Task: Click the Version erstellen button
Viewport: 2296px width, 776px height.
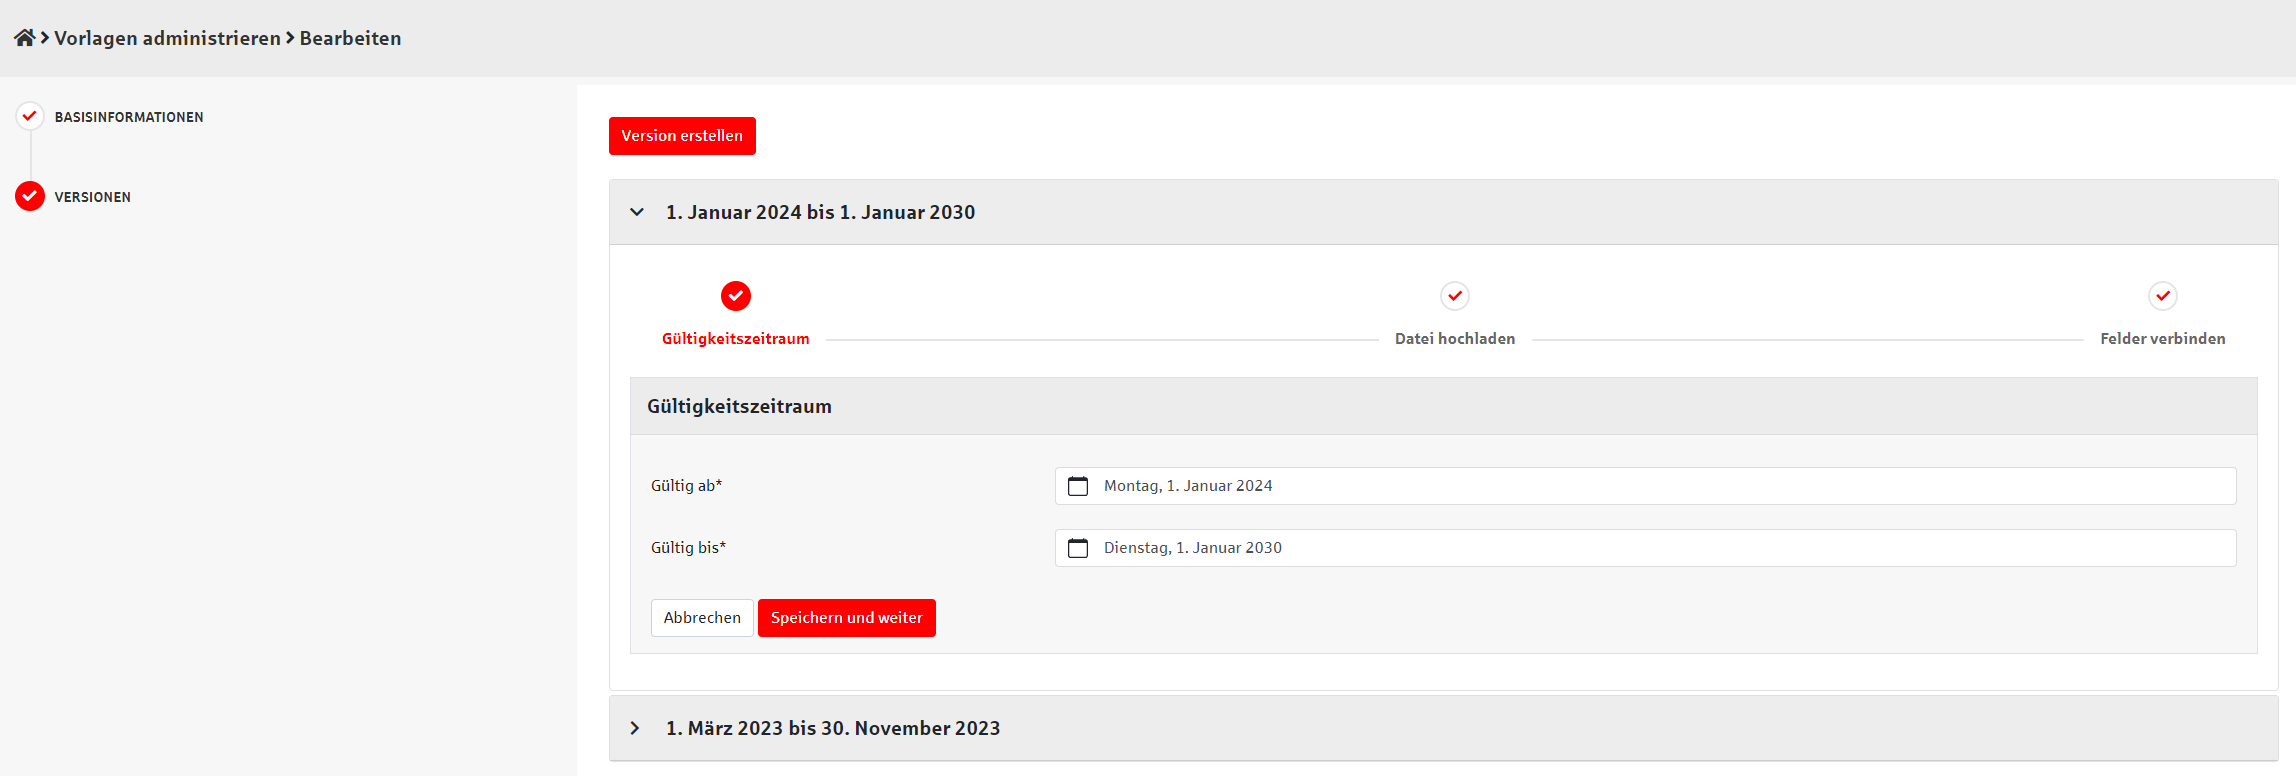Action: pyautogui.click(x=682, y=136)
